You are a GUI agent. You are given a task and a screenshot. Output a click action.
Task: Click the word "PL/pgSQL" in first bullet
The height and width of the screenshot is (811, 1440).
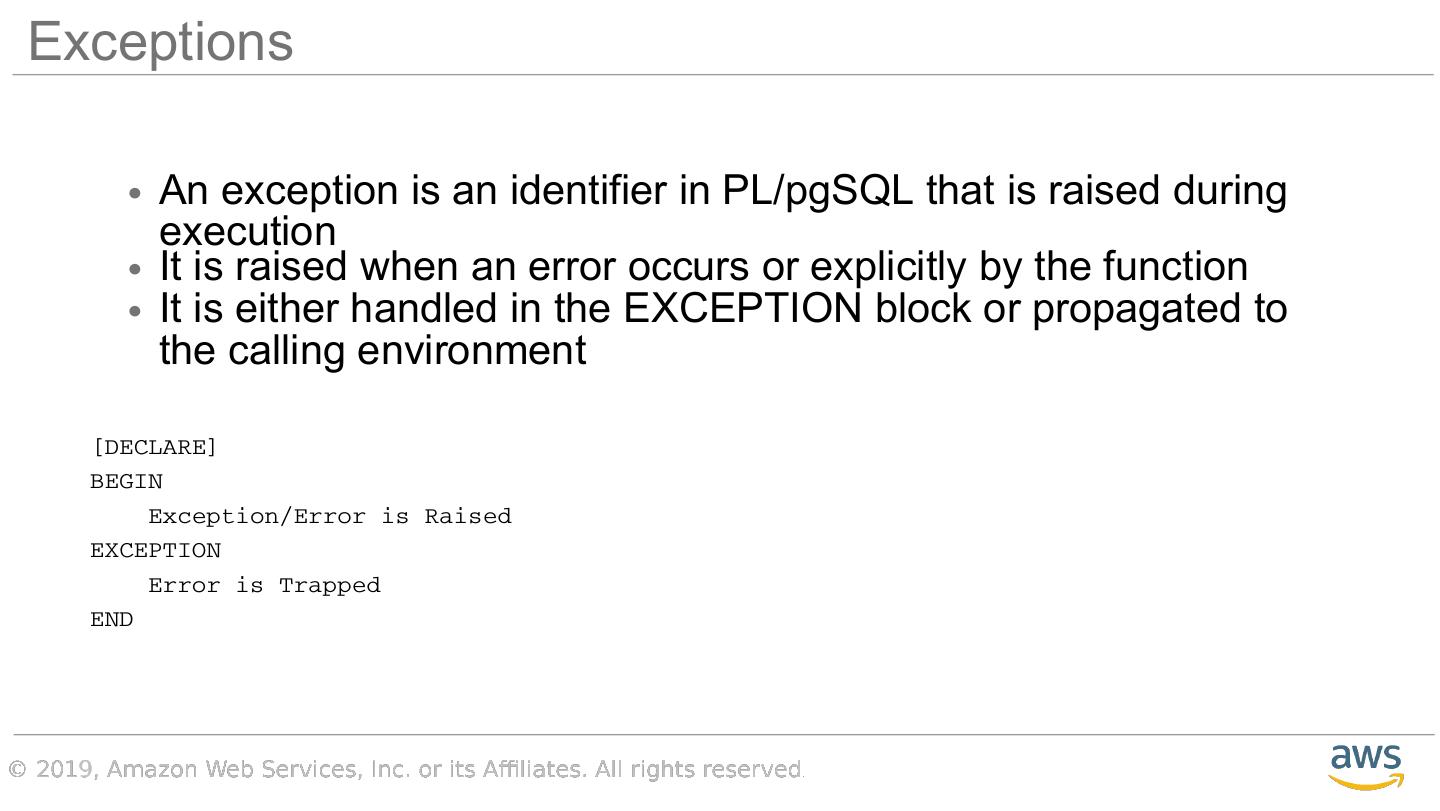[x=817, y=190]
